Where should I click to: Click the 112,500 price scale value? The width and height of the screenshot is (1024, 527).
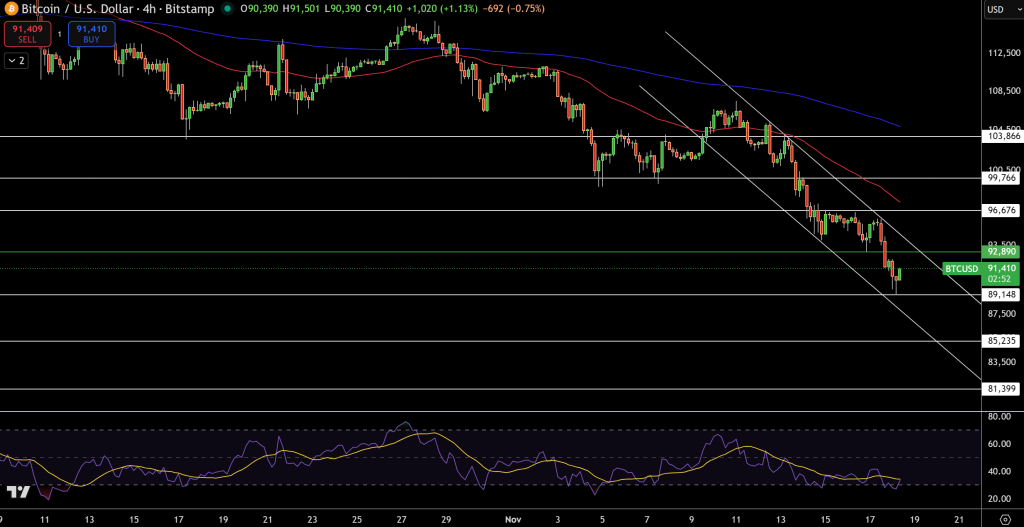click(x=1002, y=53)
